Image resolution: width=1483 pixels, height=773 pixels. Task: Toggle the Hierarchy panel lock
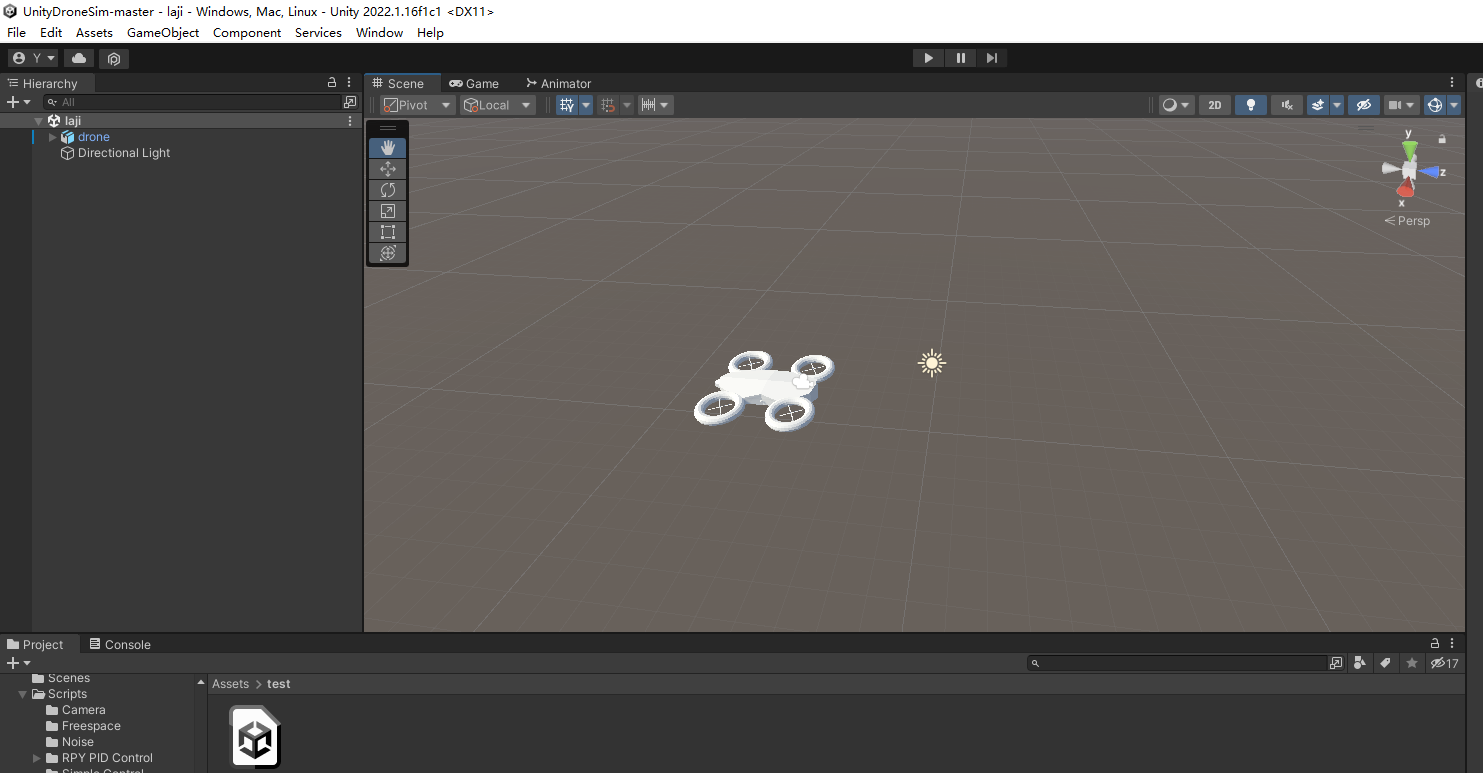[x=332, y=83]
